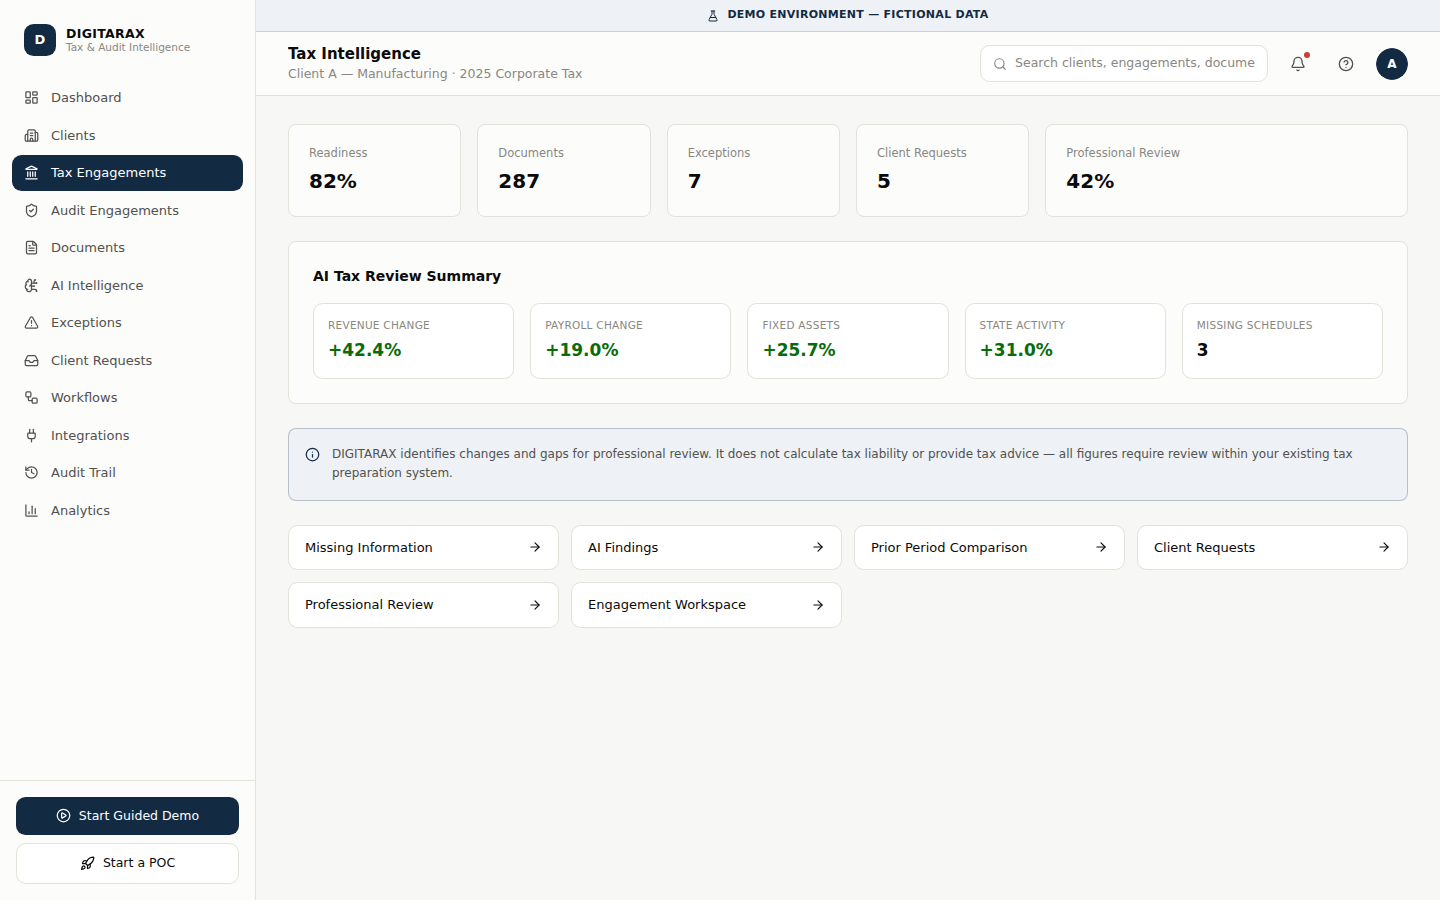Open Analytics from the sidebar
Image resolution: width=1440 pixels, height=900 pixels.
(127, 510)
